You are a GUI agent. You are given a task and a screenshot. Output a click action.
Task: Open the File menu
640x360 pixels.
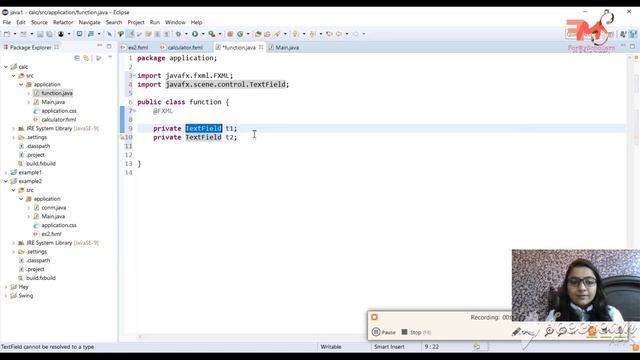pos(7,22)
